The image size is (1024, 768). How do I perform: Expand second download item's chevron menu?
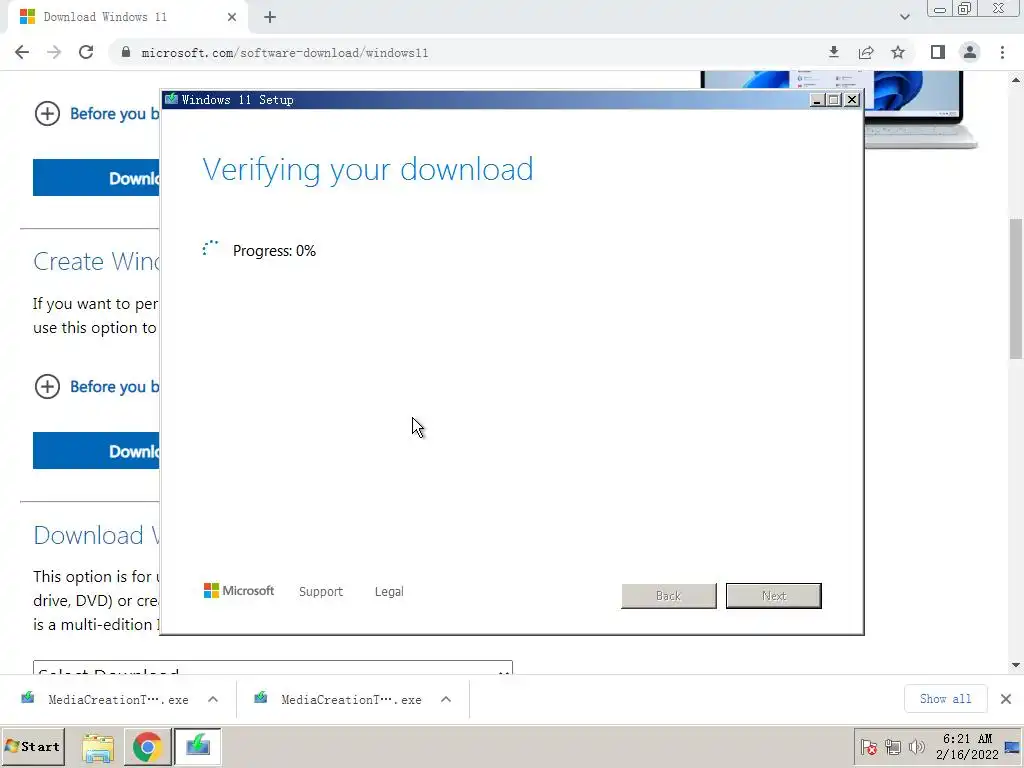(x=446, y=699)
